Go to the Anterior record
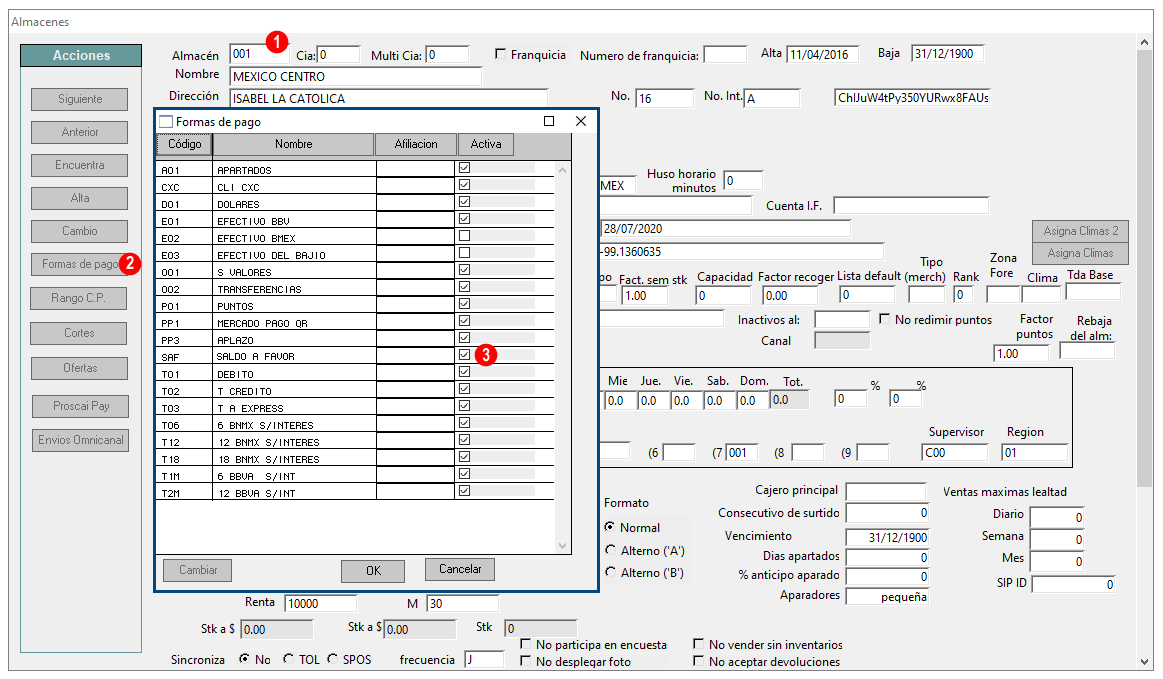 pyautogui.click(x=79, y=132)
